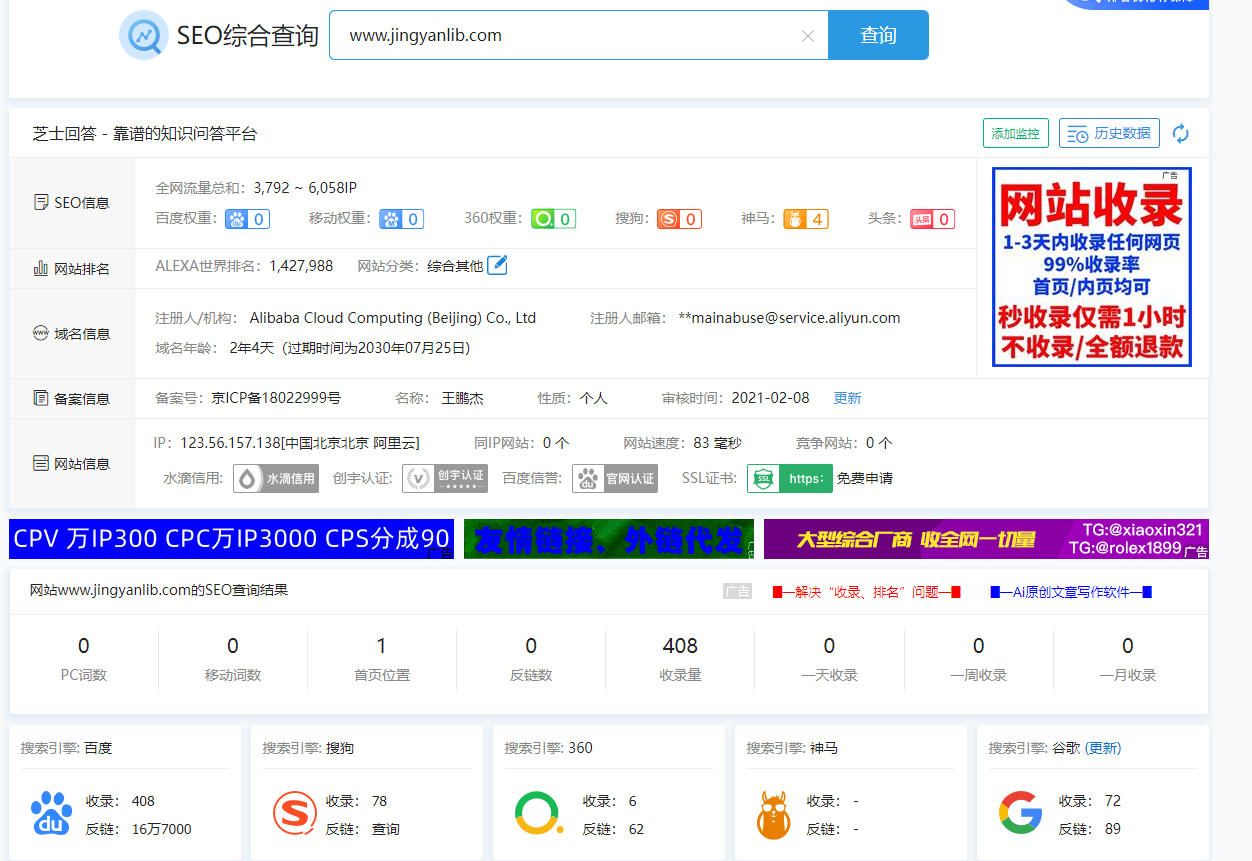The height and width of the screenshot is (861, 1252).
Task: Click the ALEXA rank value 1,427,988
Action: tap(301, 266)
